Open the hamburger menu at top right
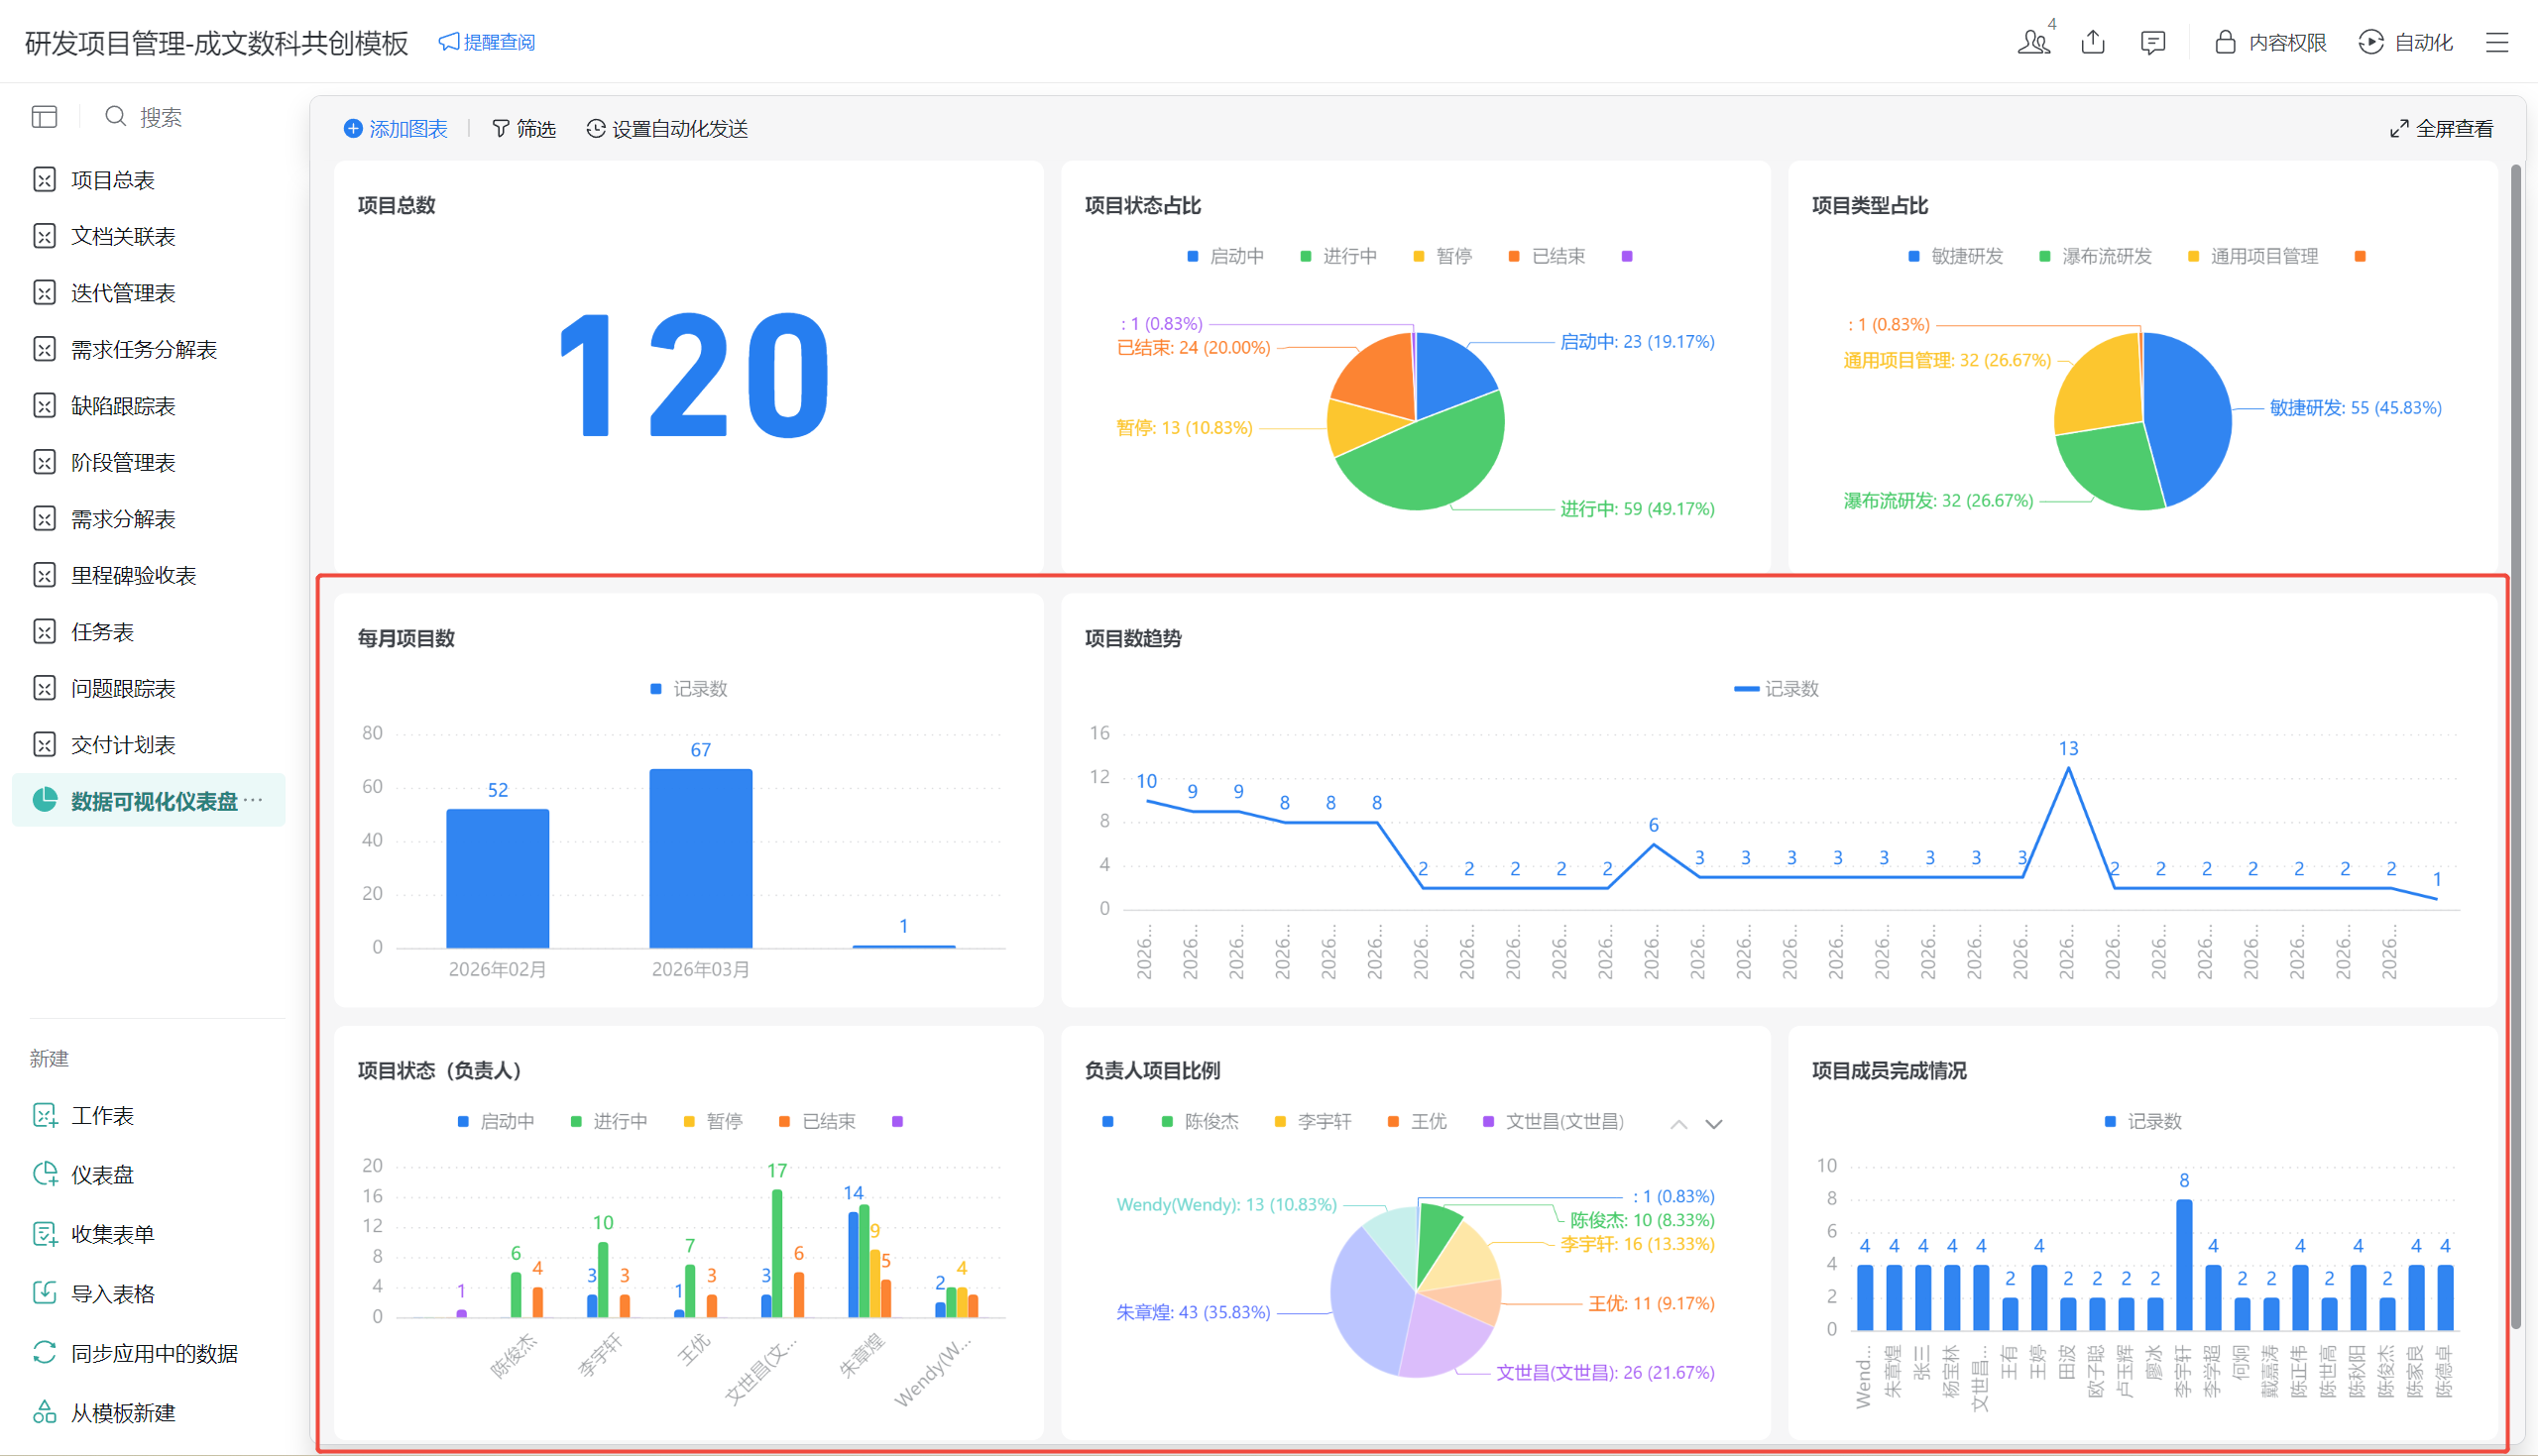 pyautogui.click(x=2497, y=42)
